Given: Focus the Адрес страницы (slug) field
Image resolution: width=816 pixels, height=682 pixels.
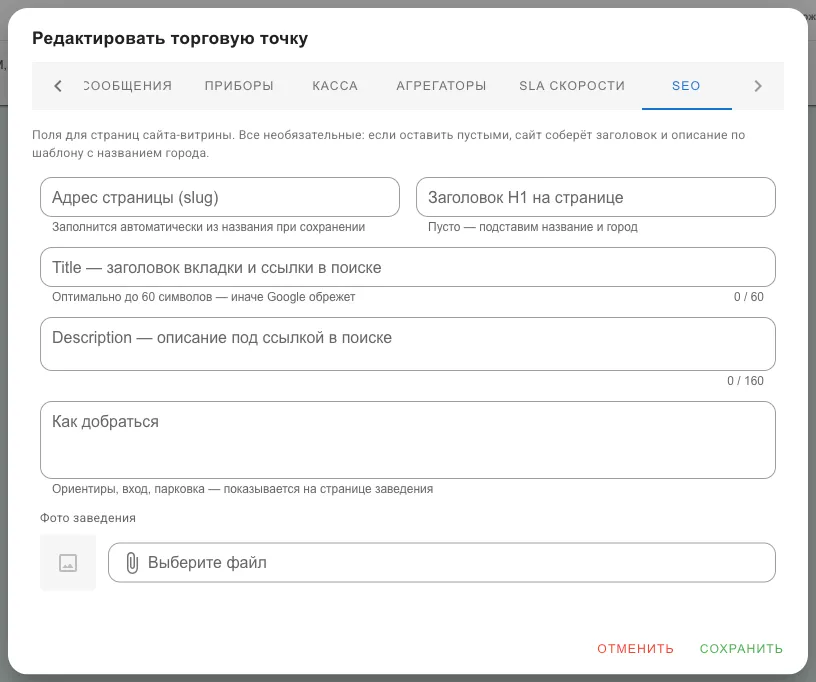Looking at the screenshot, I should pyautogui.click(x=220, y=197).
